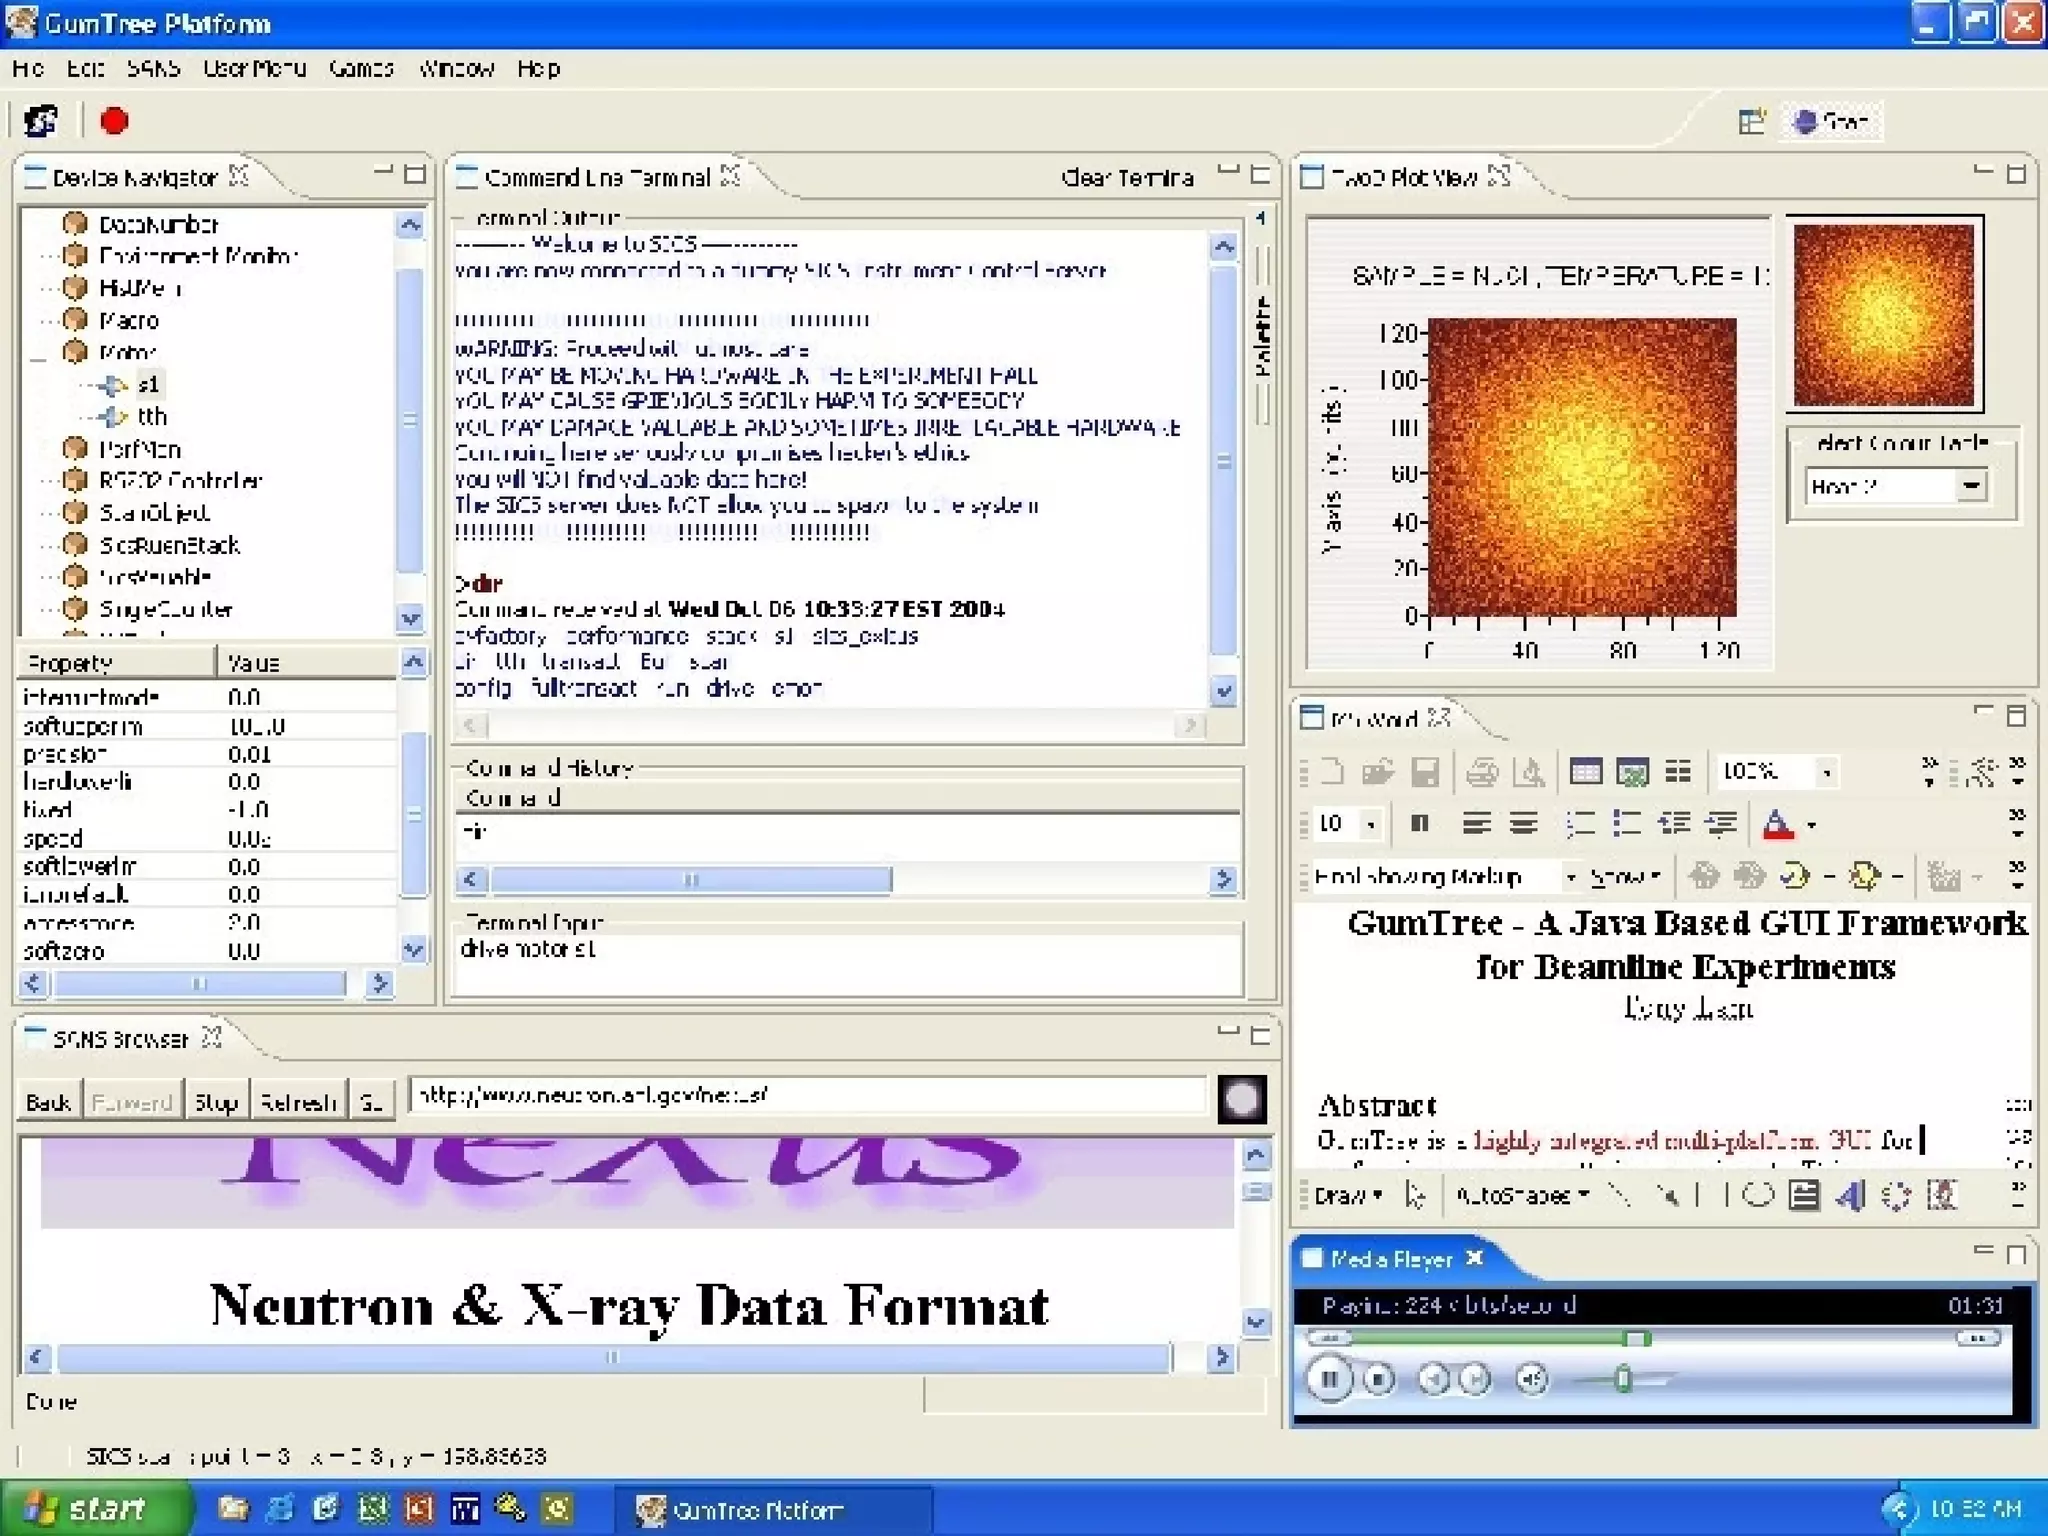Viewport: 2048px width, 1536px height.
Task: Open the colour table dropdown
Action: [1971, 487]
